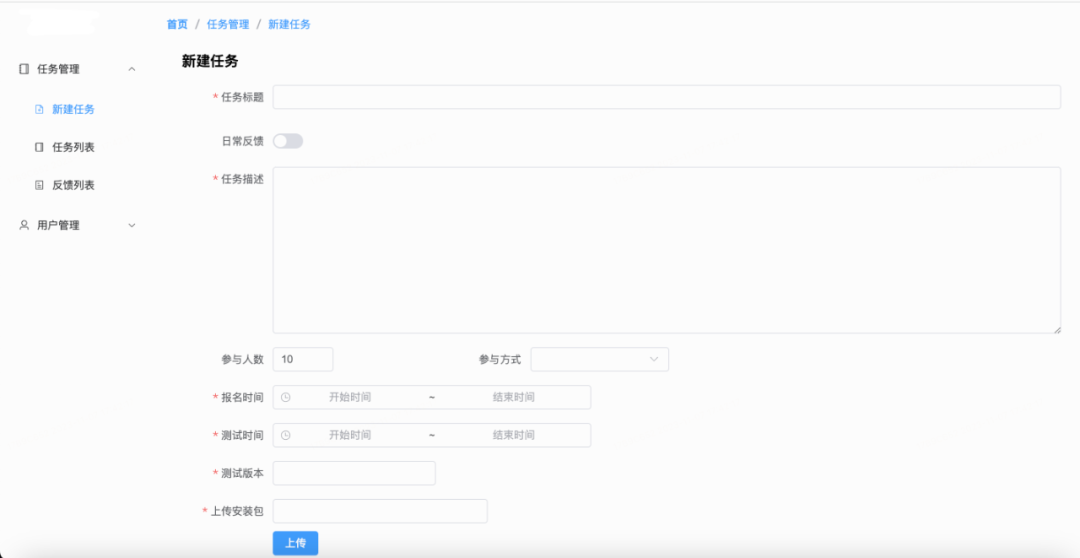Image resolution: width=1080 pixels, height=558 pixels.
Task: Expand the 用户管理 menu chevron
Action: tap(132, 225)
